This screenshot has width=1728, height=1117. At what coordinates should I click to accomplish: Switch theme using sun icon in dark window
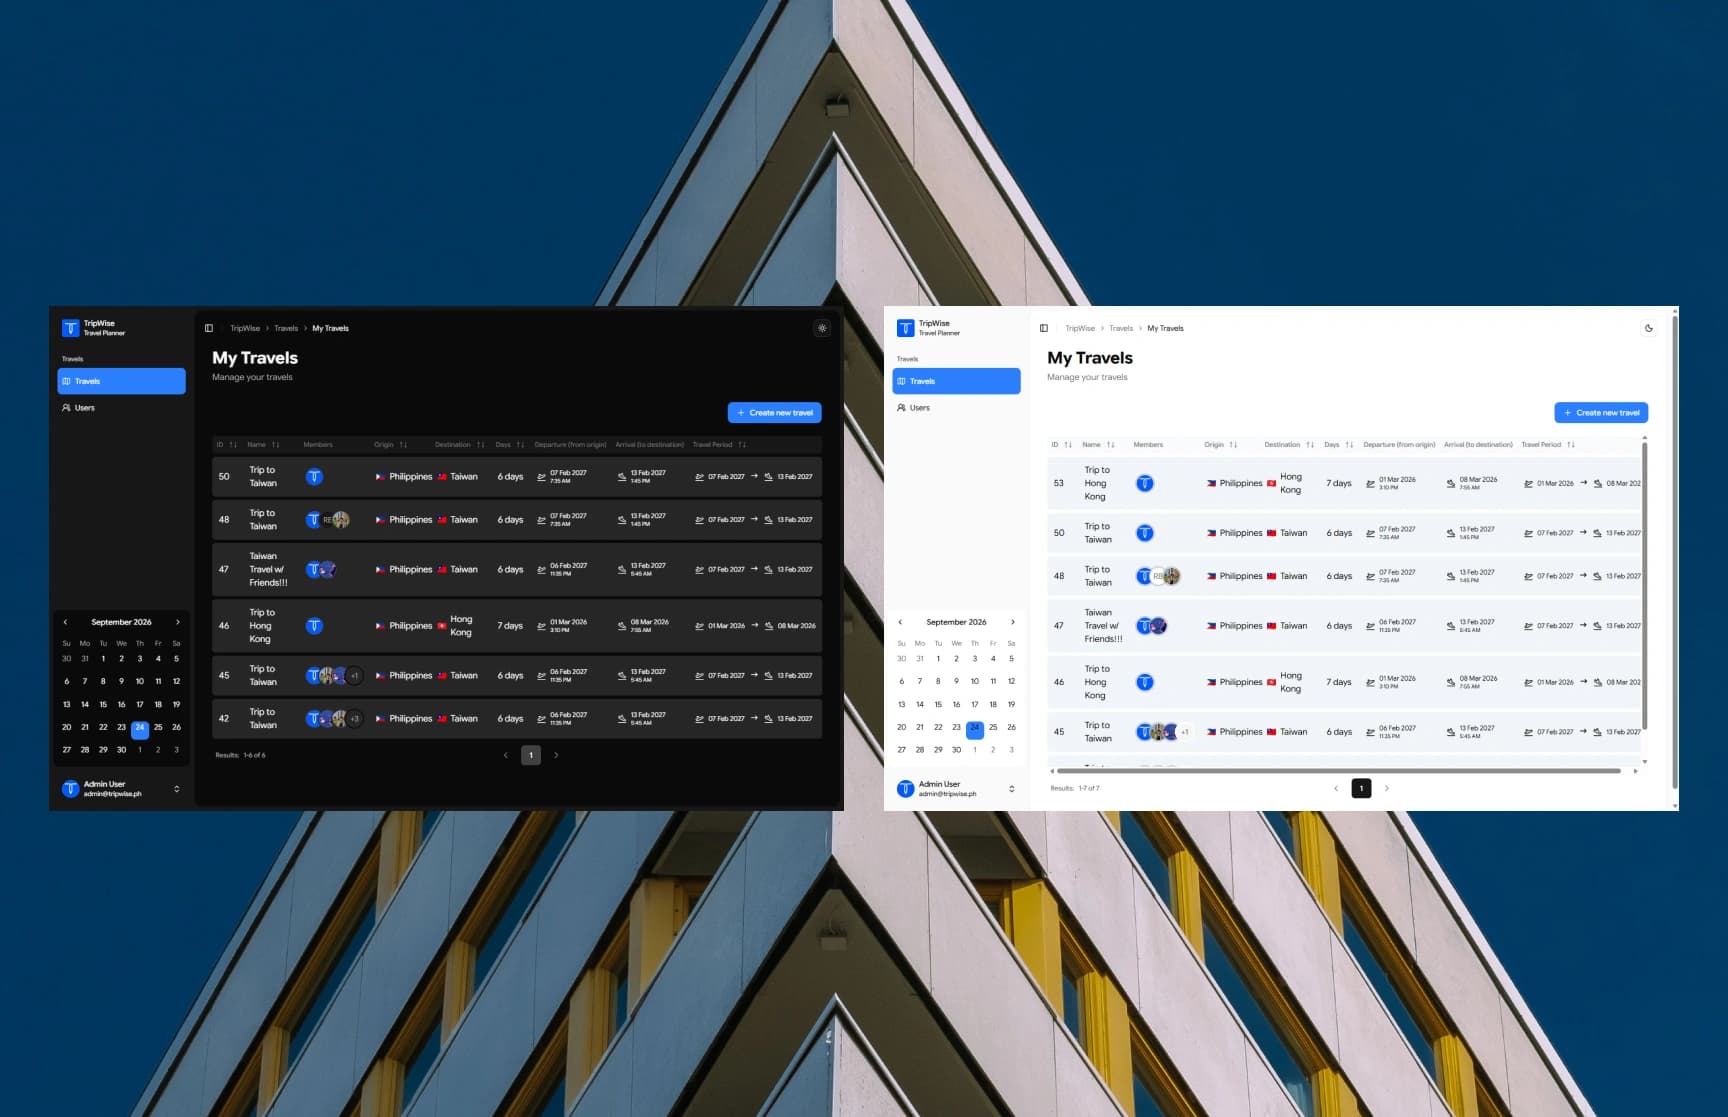(822, 328)
